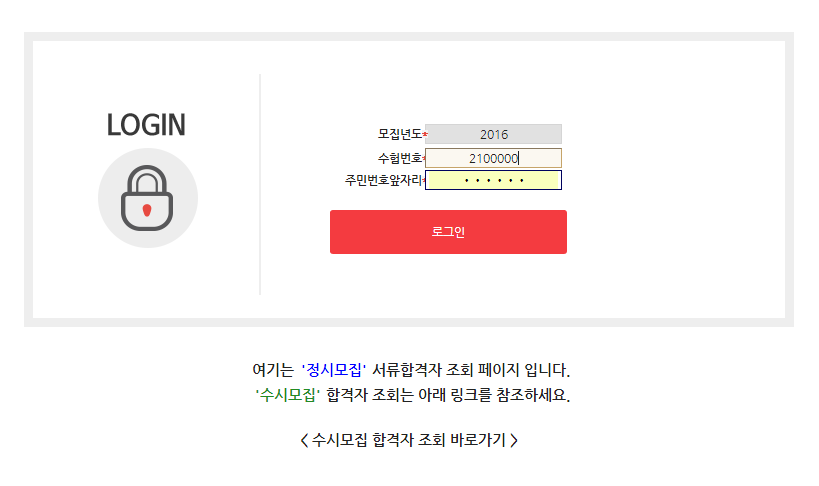Click the left angle bracket before 수시모집 link

pyautogui.click(x=304, y=439)
